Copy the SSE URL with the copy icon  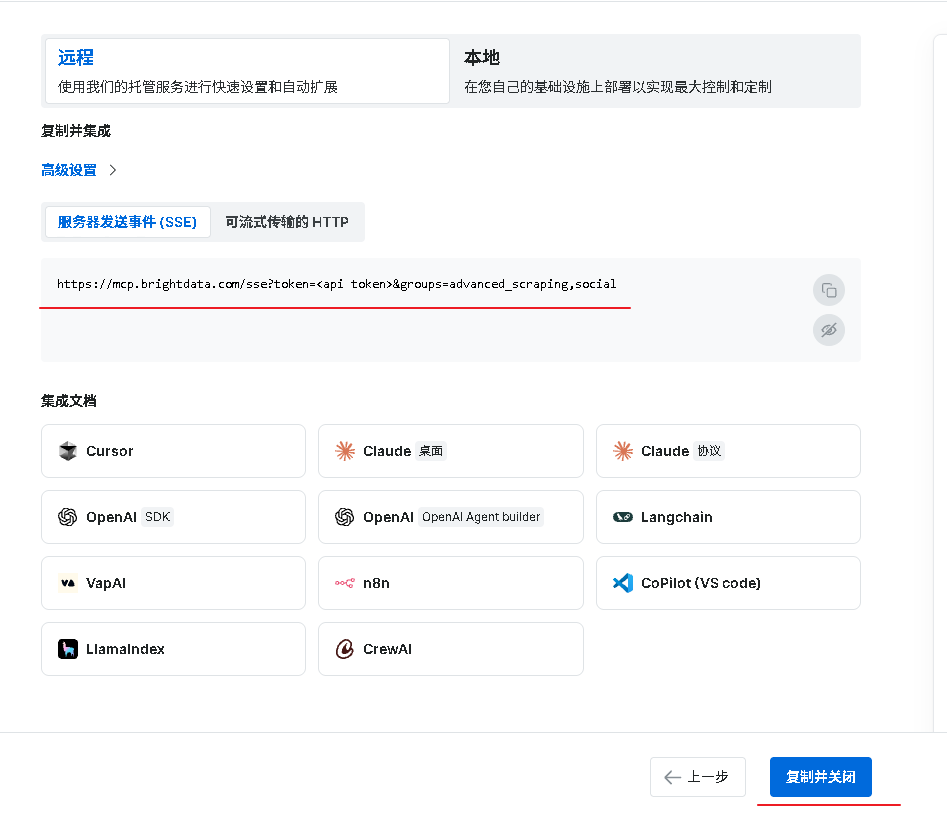point(829,290)
